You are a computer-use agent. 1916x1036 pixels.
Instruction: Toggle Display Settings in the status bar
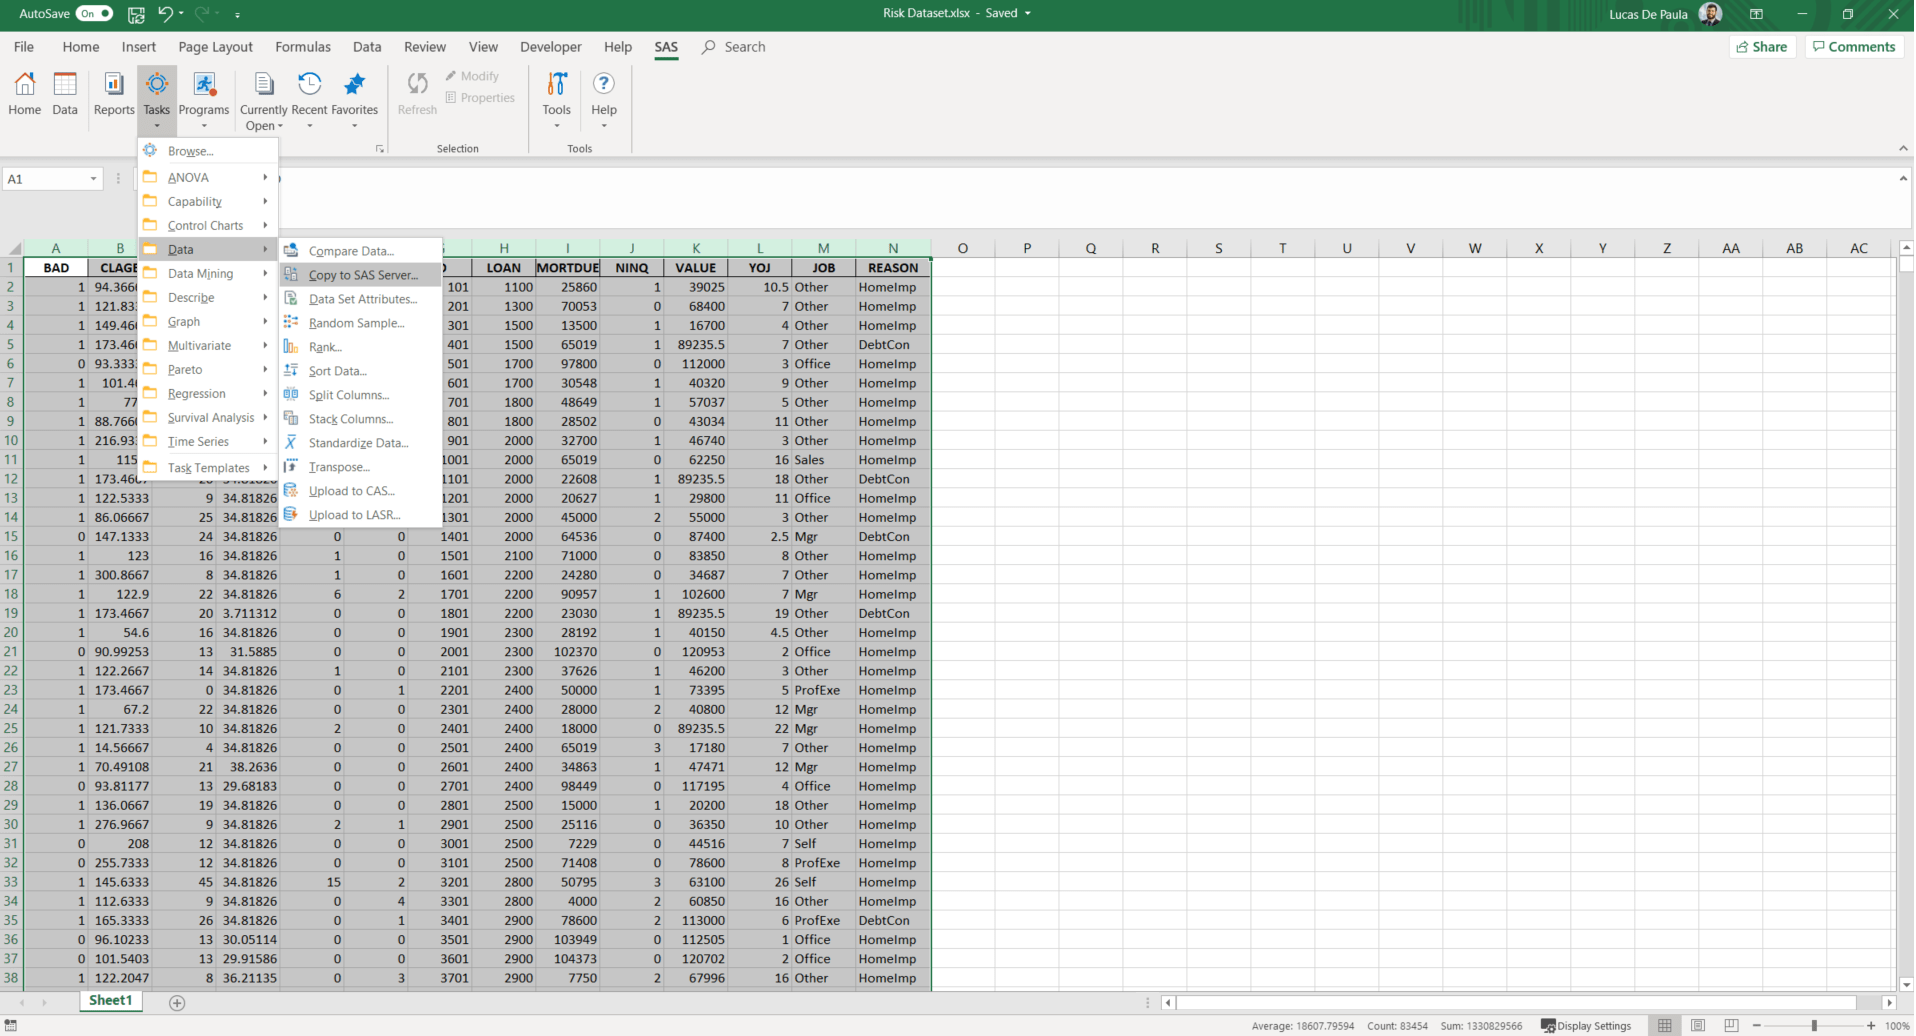coord(1586,1025)
